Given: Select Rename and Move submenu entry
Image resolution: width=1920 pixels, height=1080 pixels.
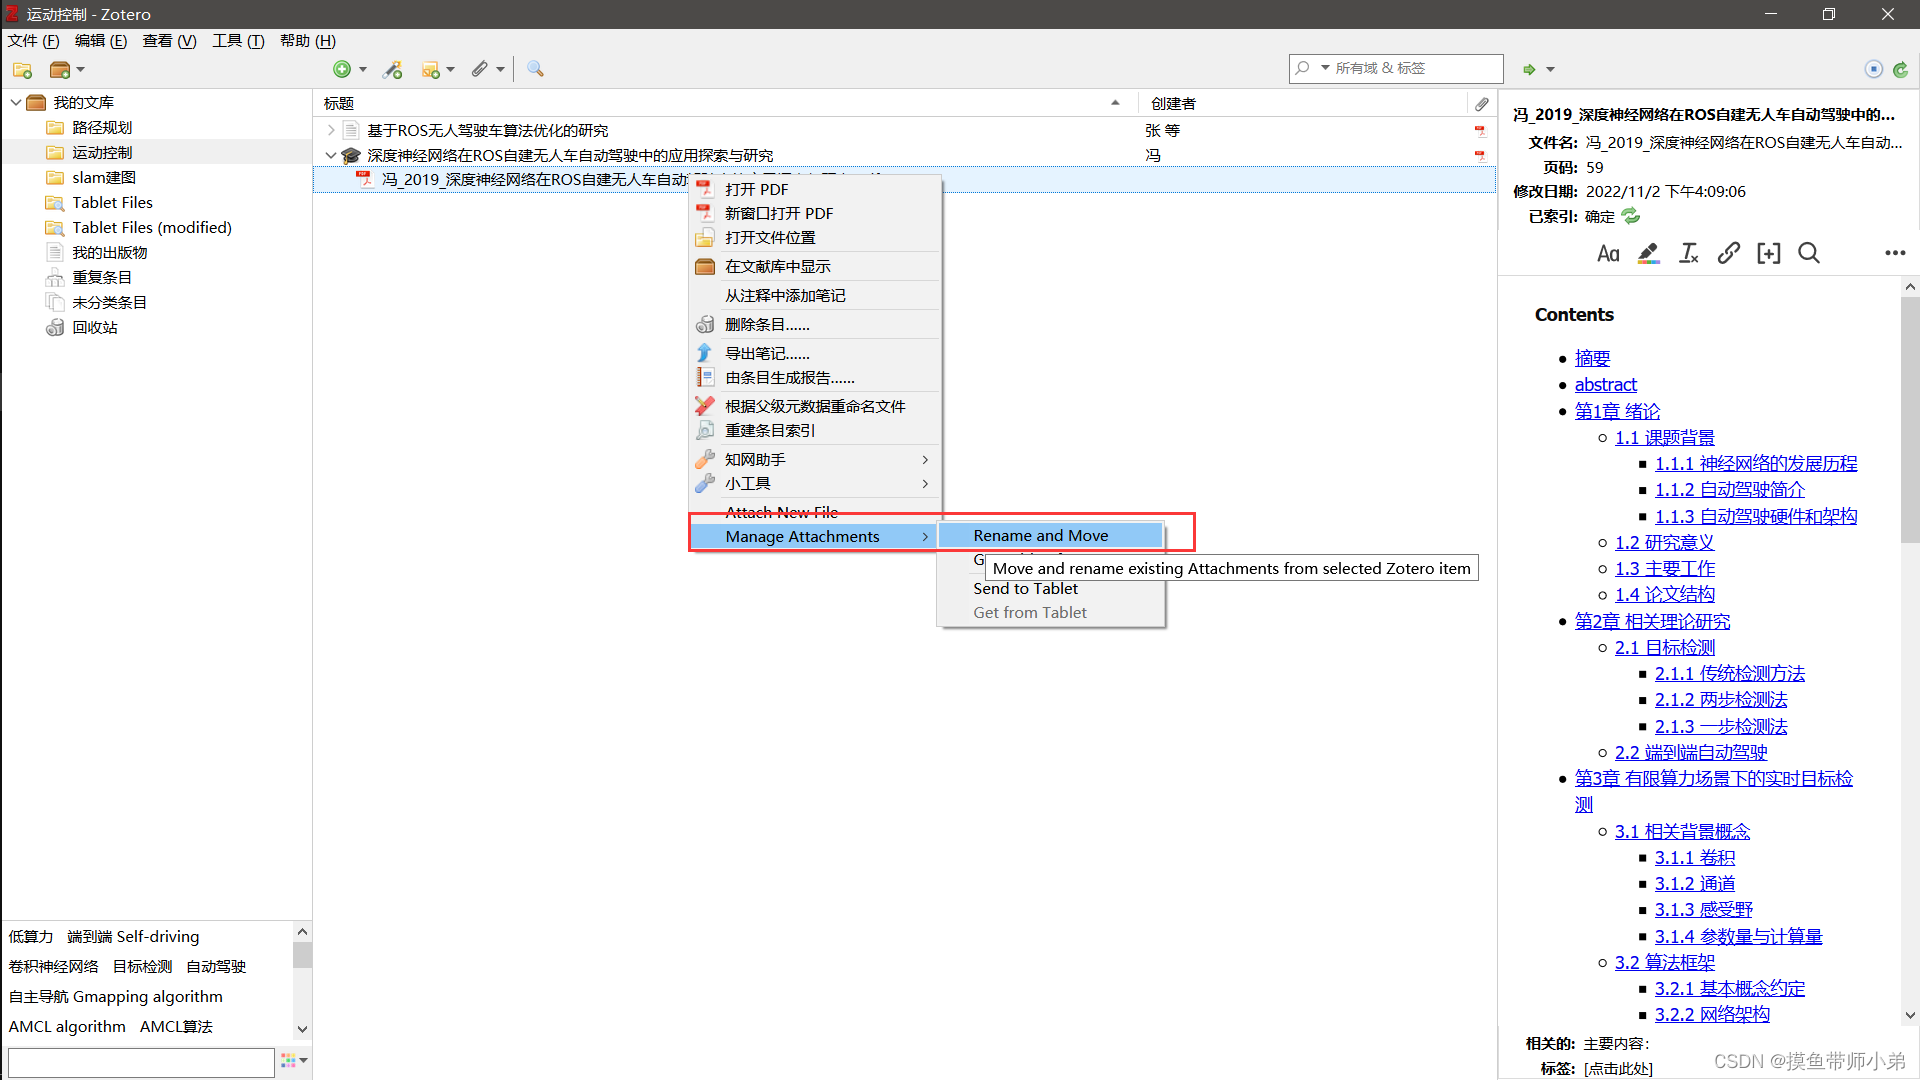Looking at the screenshot, I should [x=1040, y=536].
